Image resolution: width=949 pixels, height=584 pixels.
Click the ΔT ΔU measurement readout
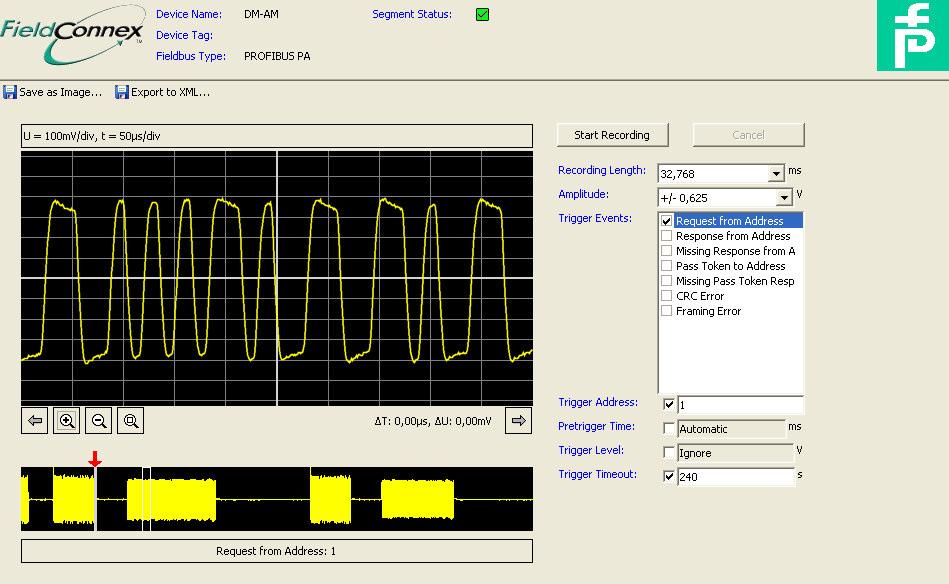433,421
